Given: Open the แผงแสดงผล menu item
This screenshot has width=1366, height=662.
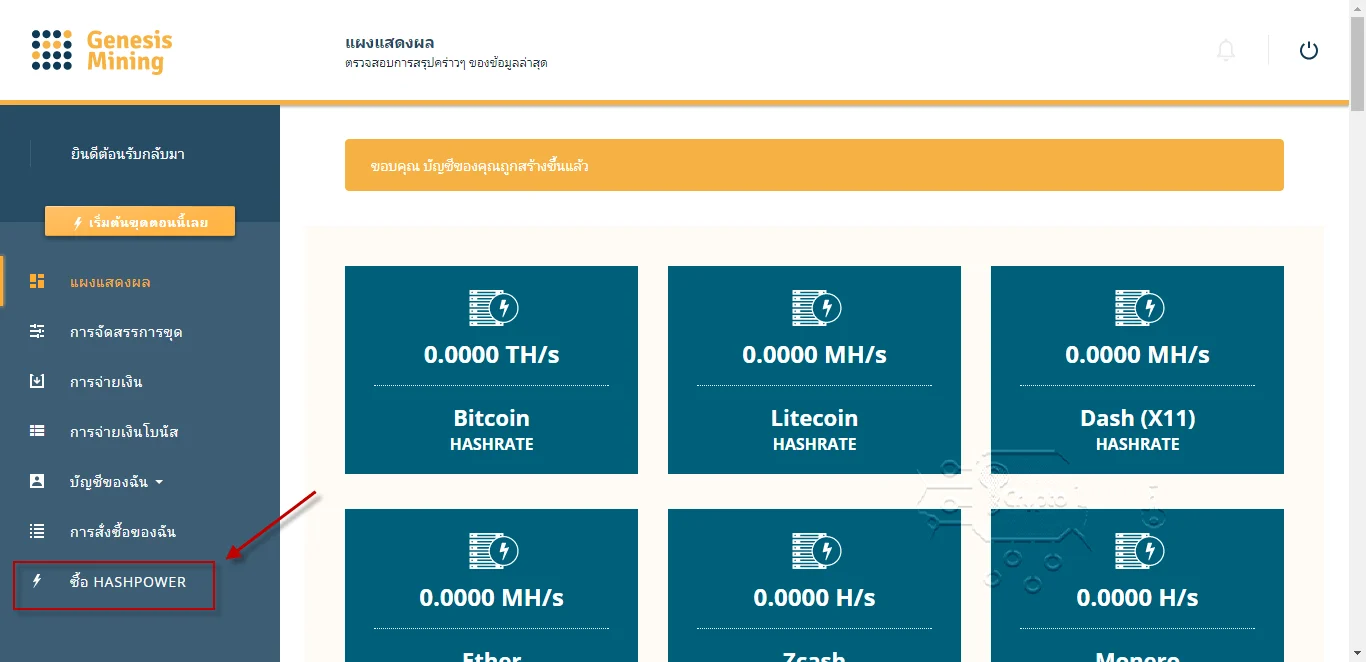Looking at the screenshot, I should 110,282.
